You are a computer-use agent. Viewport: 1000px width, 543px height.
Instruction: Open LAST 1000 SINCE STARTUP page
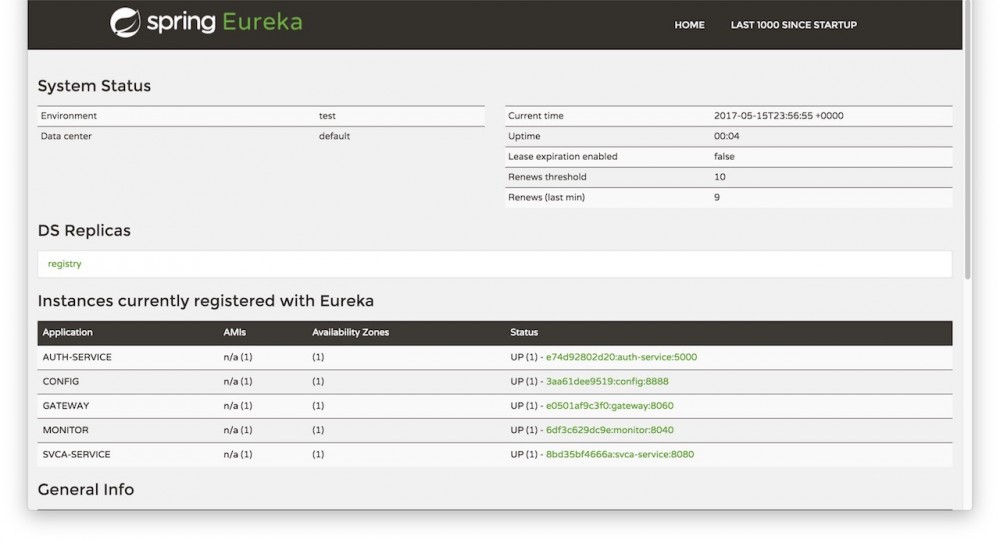point(793,25)
